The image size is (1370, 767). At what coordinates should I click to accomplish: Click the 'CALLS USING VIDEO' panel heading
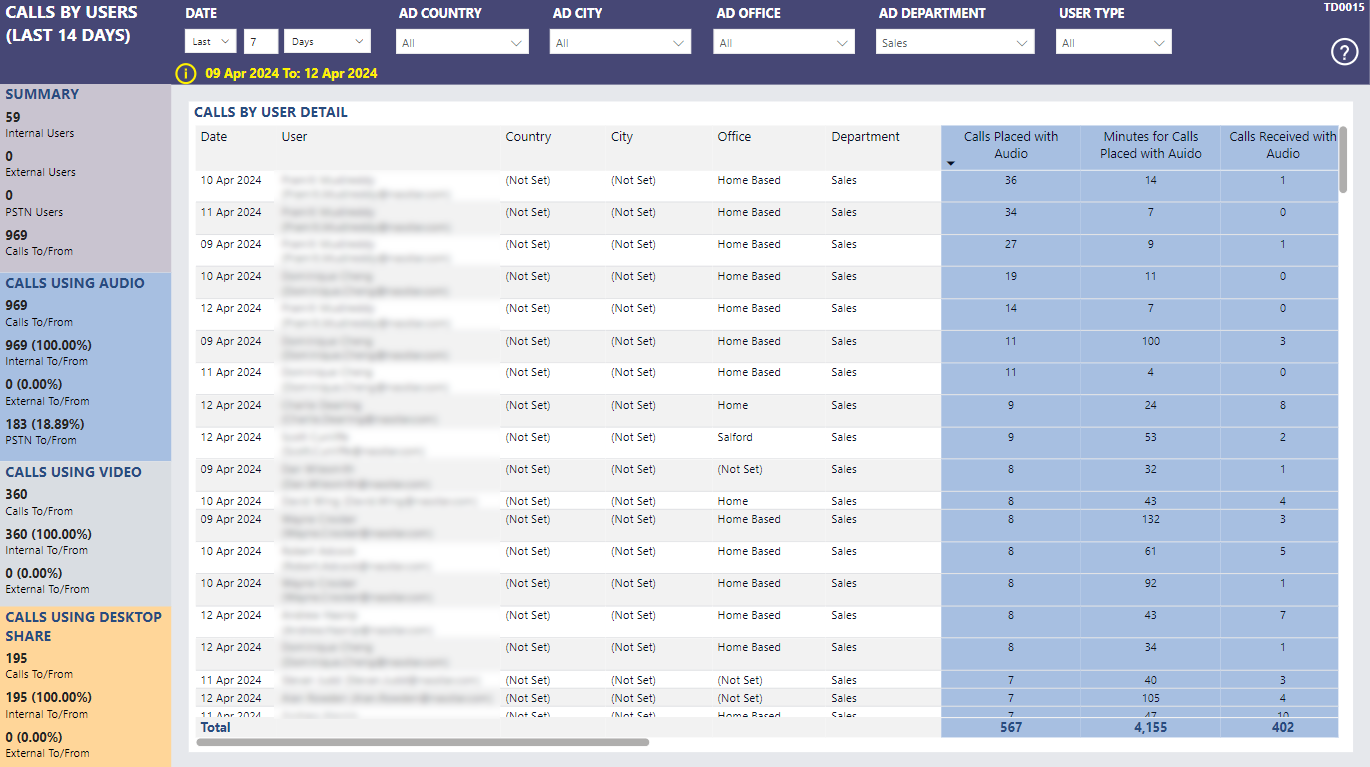(x=73, y=472)
